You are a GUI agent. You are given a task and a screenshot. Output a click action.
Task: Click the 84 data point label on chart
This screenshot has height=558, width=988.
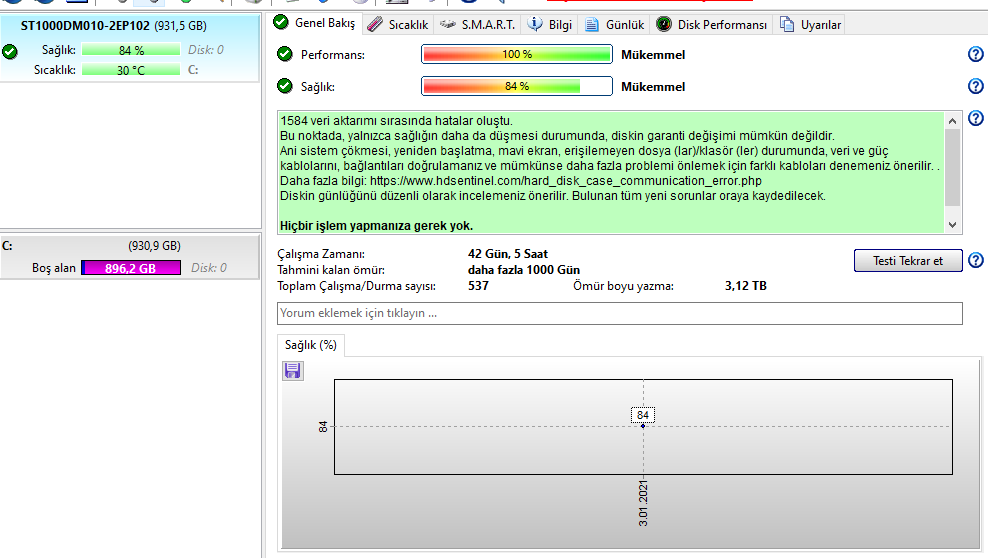(x=643, y=415)
